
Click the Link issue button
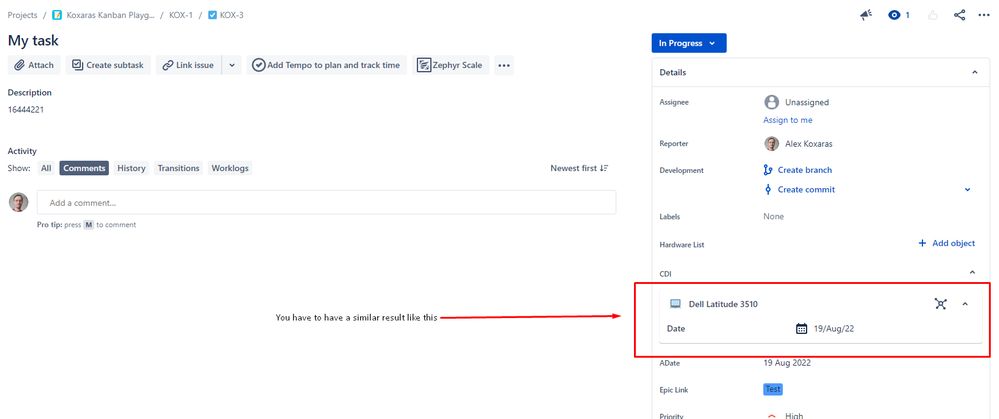point(189,65)
